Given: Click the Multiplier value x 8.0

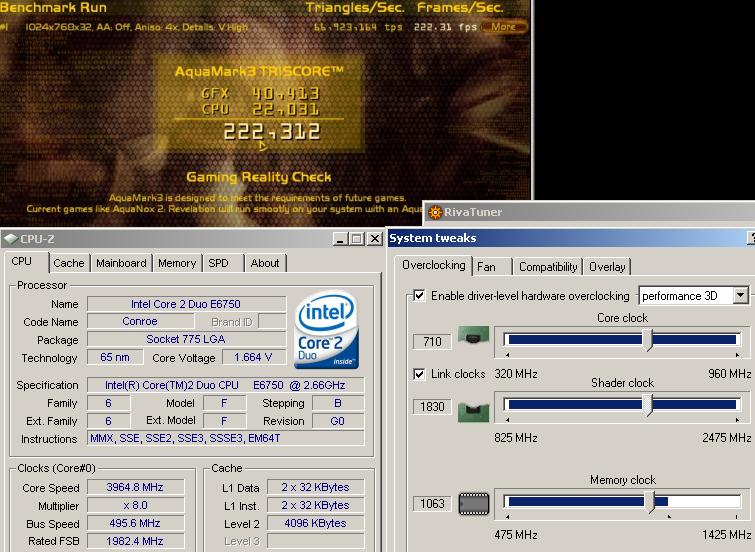Looking at the screenshot, I should pos(135,505).
